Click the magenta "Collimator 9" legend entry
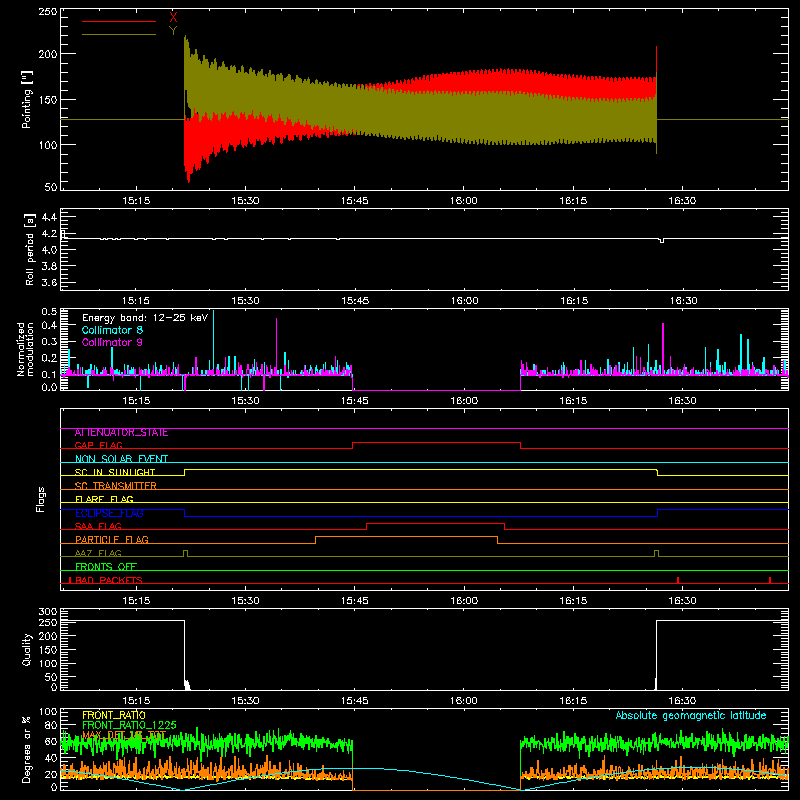This screenshot has height=800, width=800. pyautogui.click(x=112, y=342)
